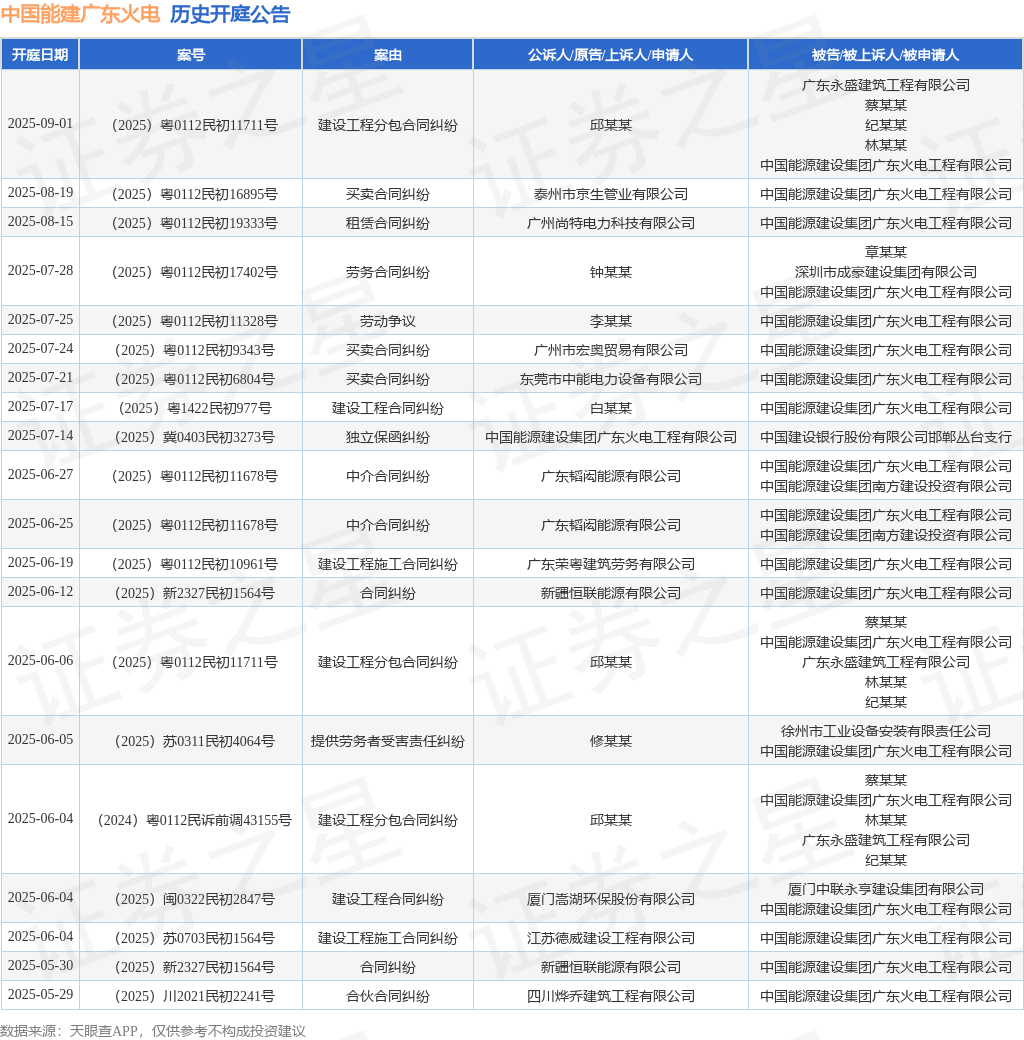This screenshot has height=1040, width=1024.
Task: Click defendant 章某某
Action: pyautogui.click(x=885, y=252)
